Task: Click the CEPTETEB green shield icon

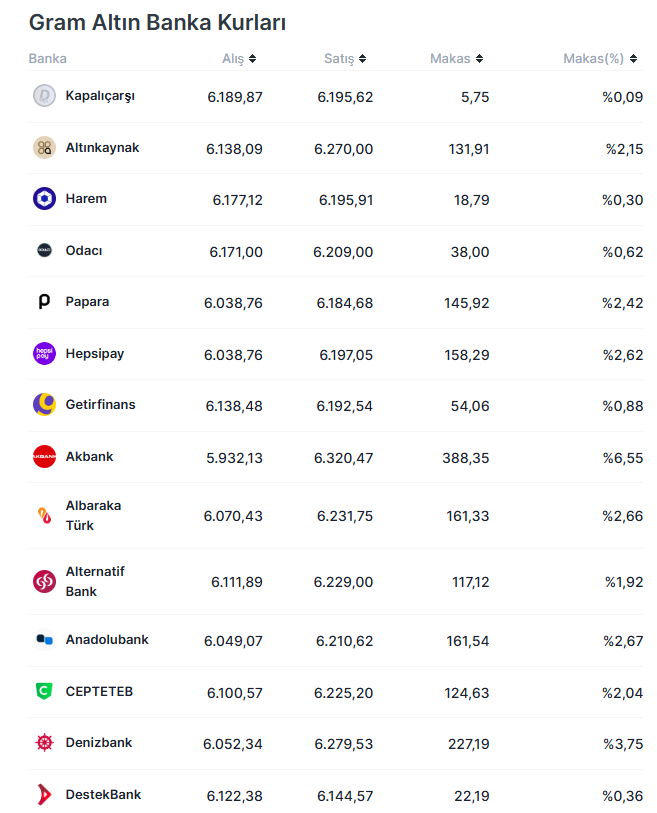Action: [44, 692]
